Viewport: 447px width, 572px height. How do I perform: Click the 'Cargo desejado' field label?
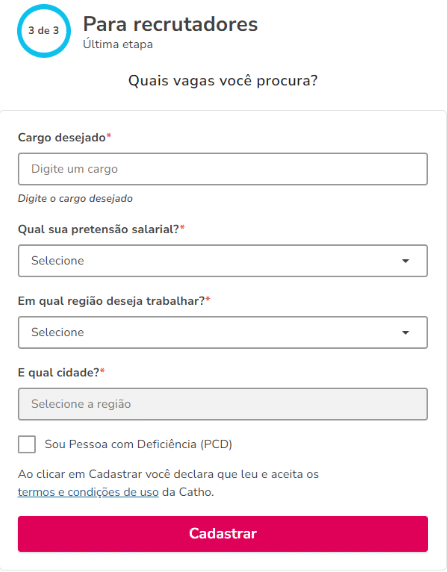click(64, 138)
